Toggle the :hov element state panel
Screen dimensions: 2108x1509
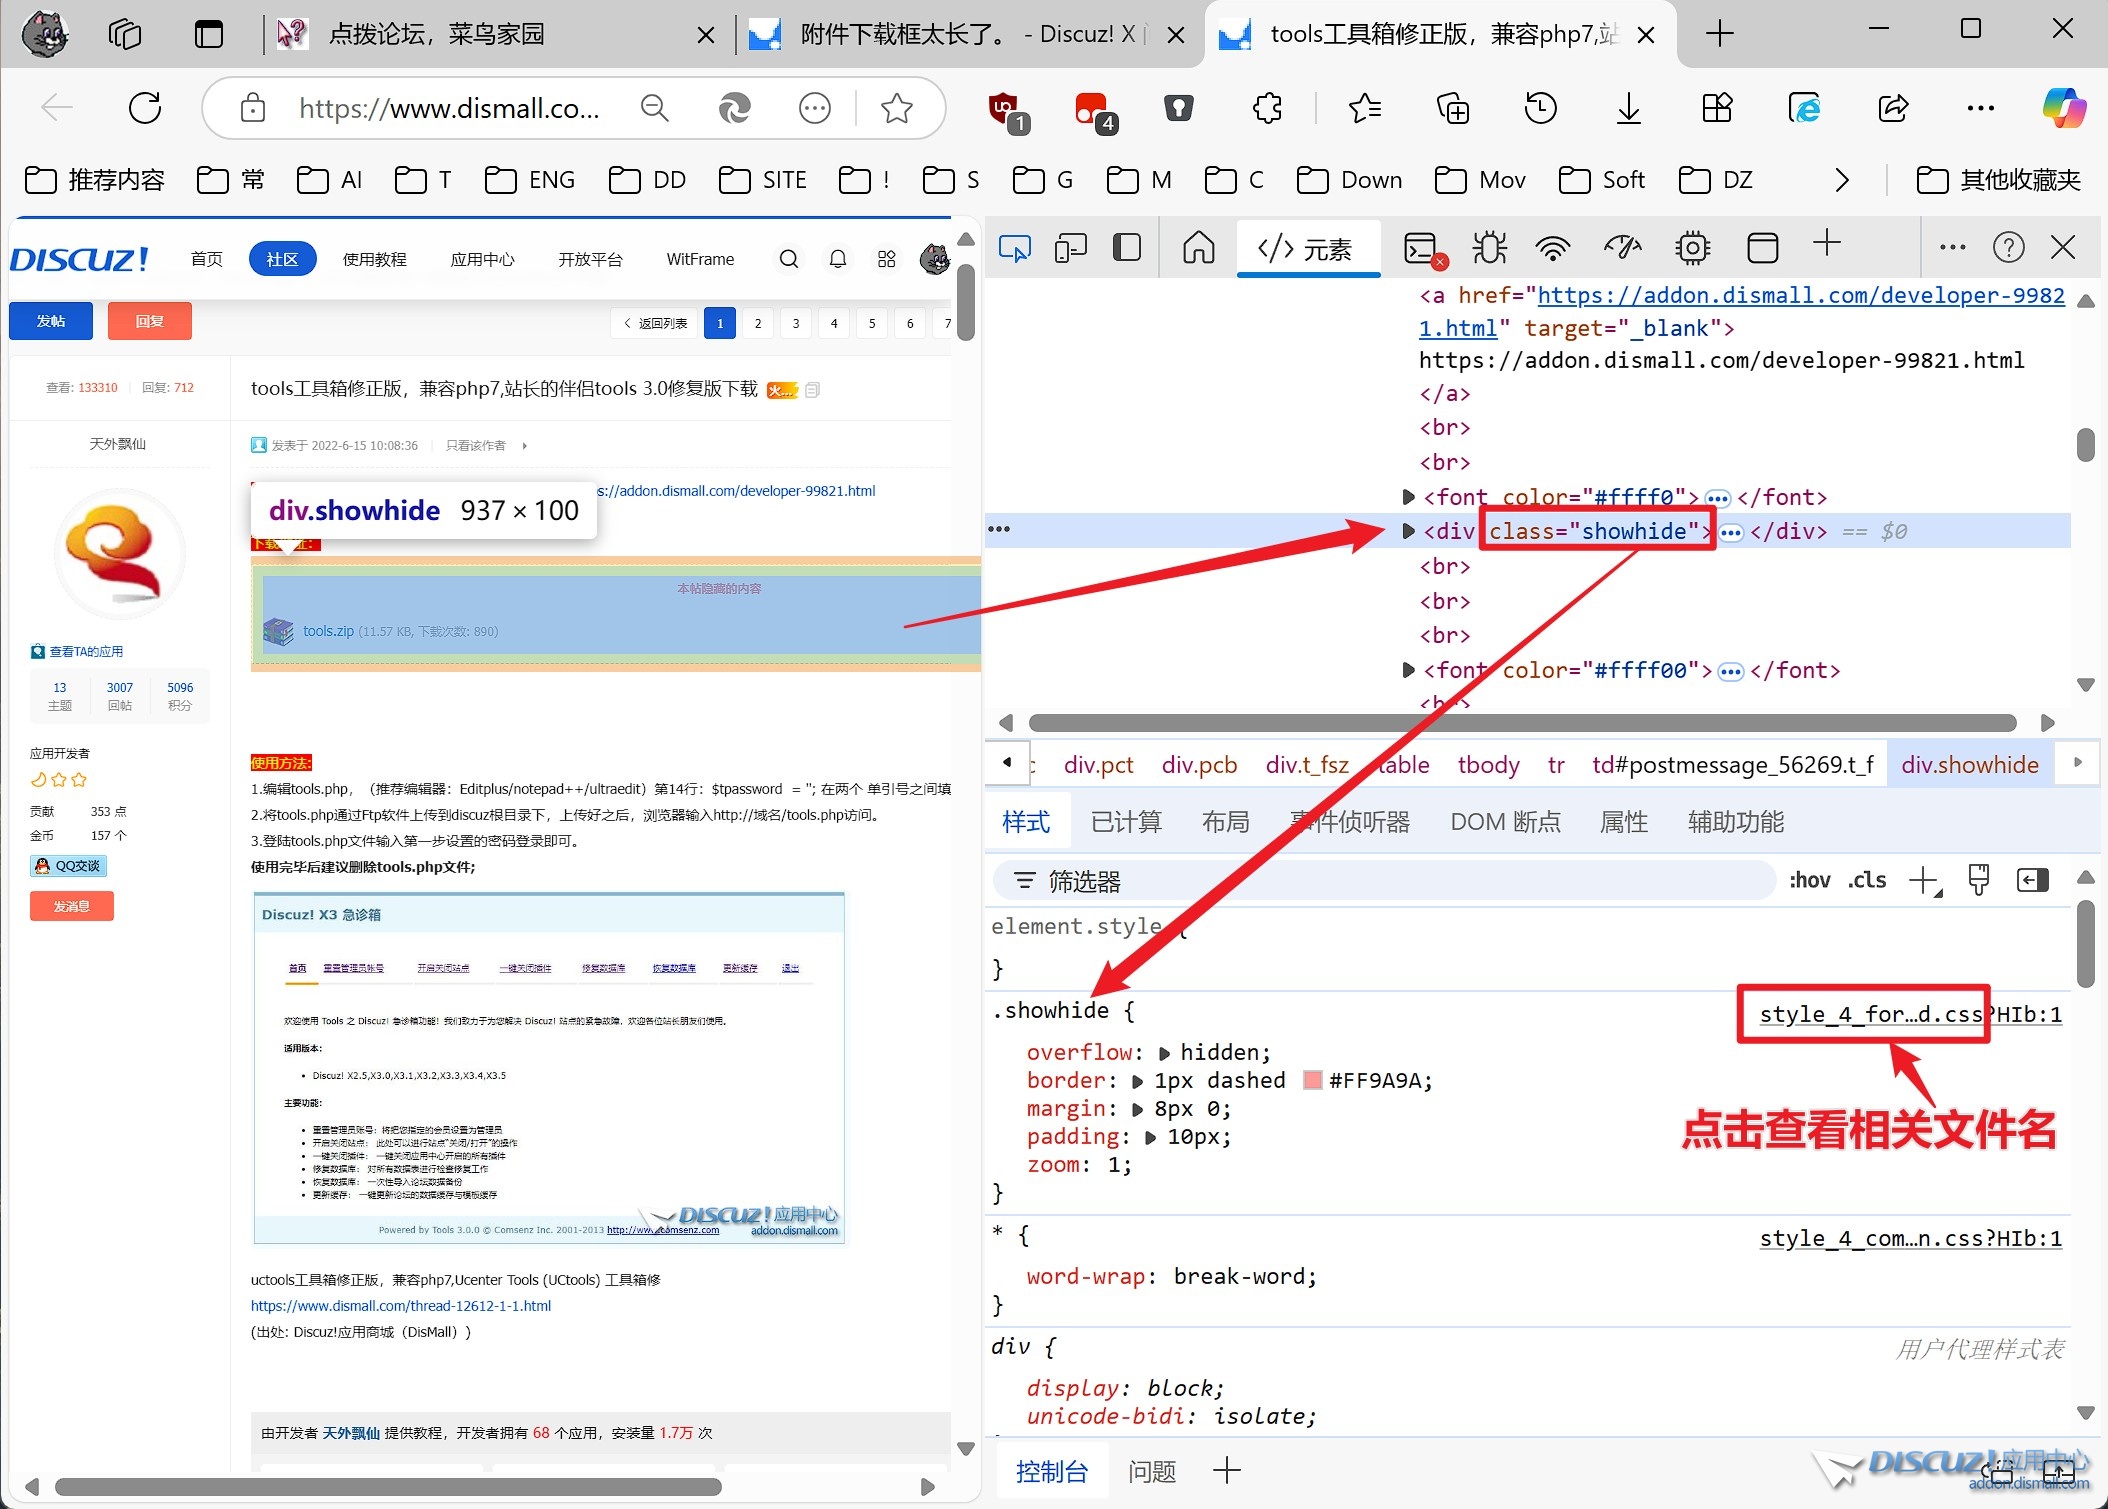1809,880
